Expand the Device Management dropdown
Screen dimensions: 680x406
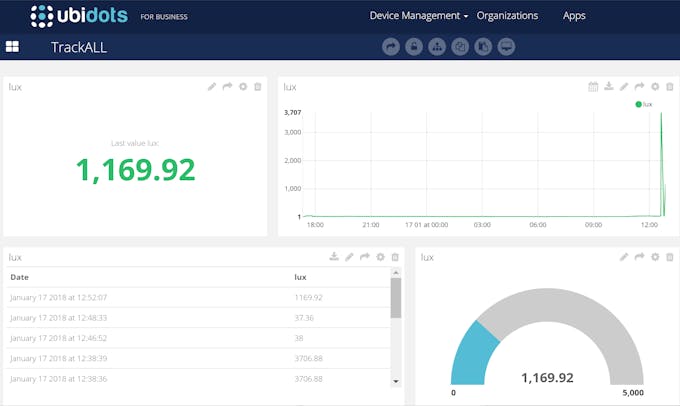point(418,16)
